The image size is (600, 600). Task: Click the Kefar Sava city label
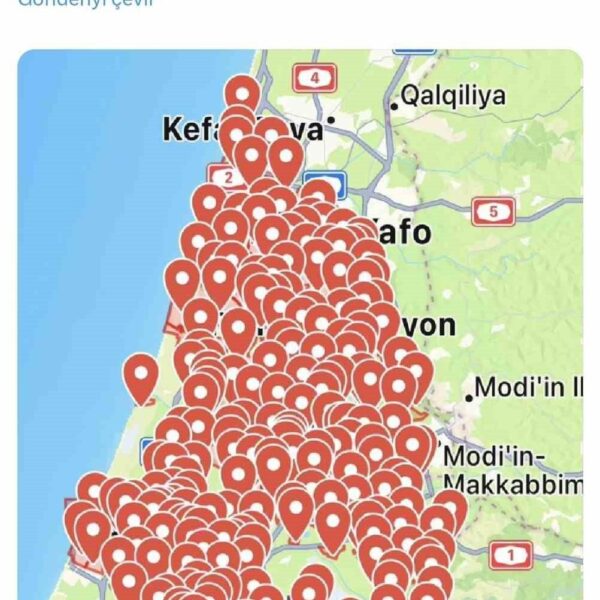click(x=243, y=129)
